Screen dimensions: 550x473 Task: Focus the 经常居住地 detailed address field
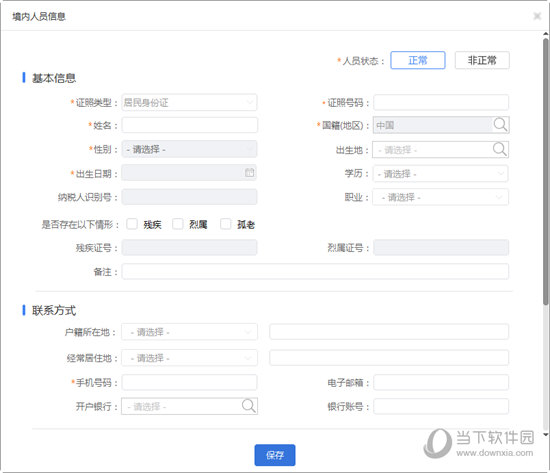pos(389,358)
